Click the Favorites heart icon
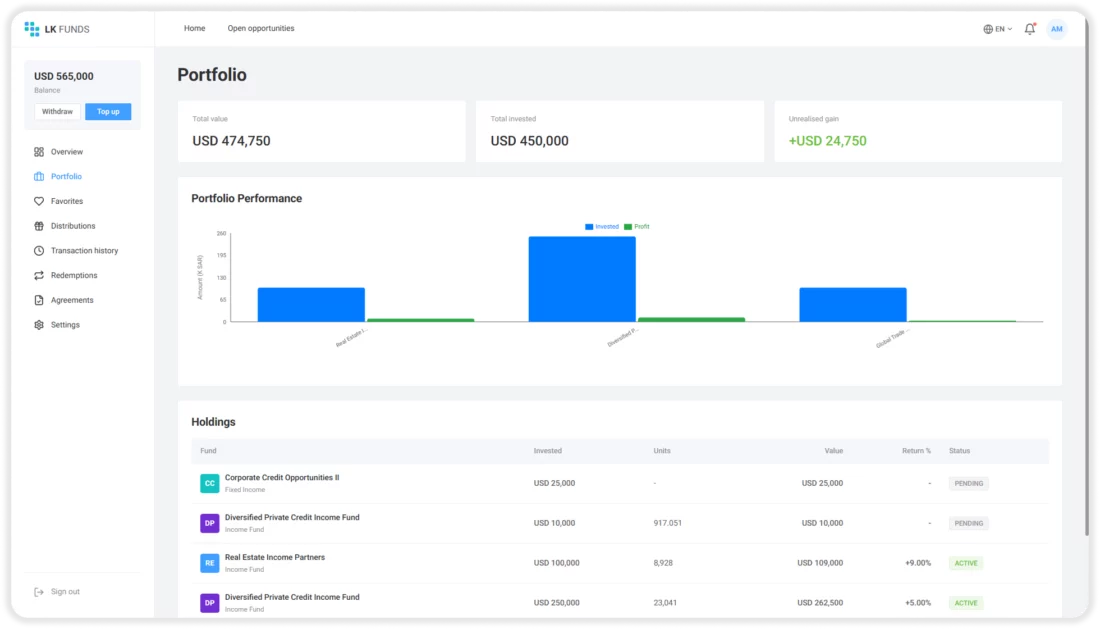This screenshot has height=629, width=1100. tap(39, 201)
